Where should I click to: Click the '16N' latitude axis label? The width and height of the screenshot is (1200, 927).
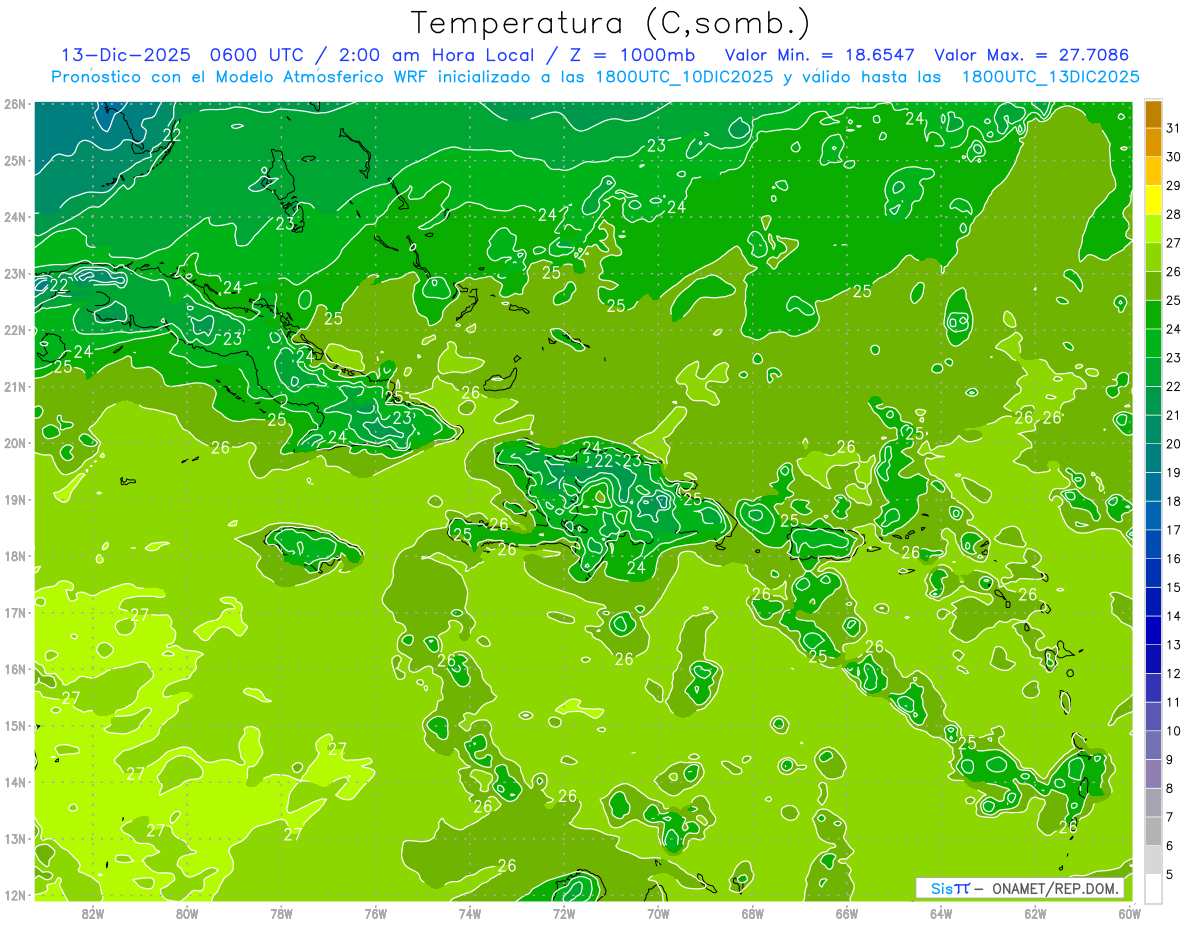(16, 669)
